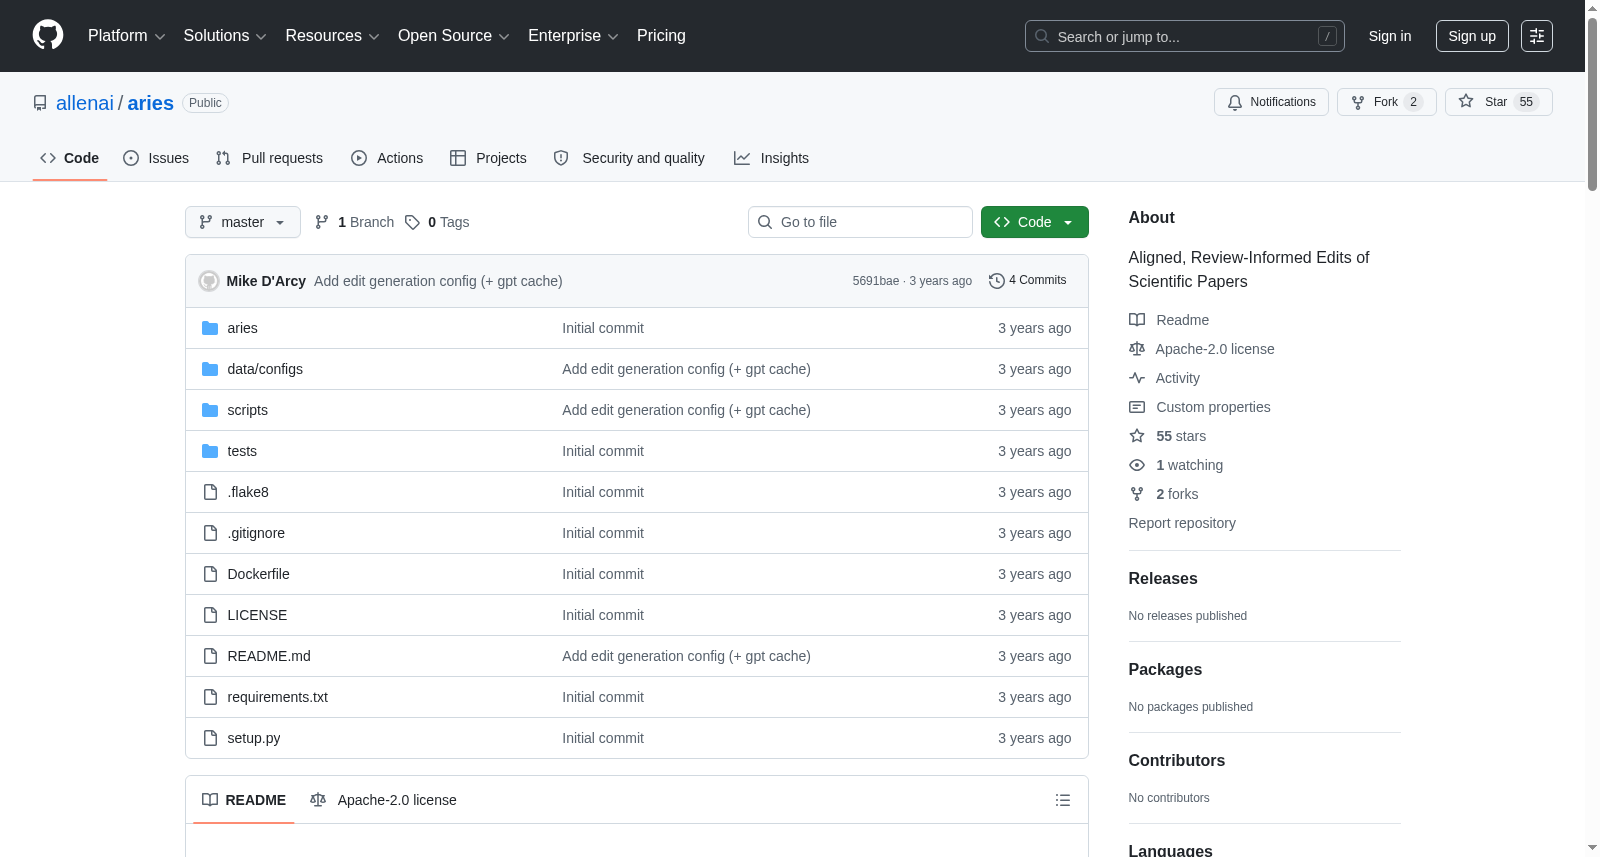
Task: Click the aries repository name link
Action: click(x=151, y=103)
